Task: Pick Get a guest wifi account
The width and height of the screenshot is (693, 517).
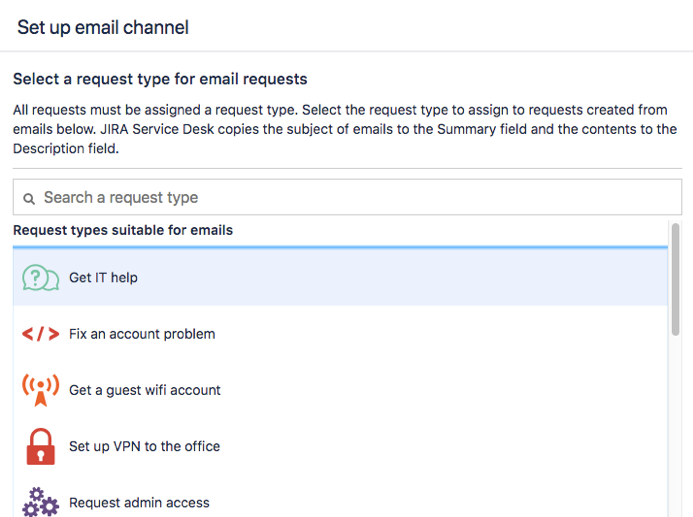Action: [340, 390]
